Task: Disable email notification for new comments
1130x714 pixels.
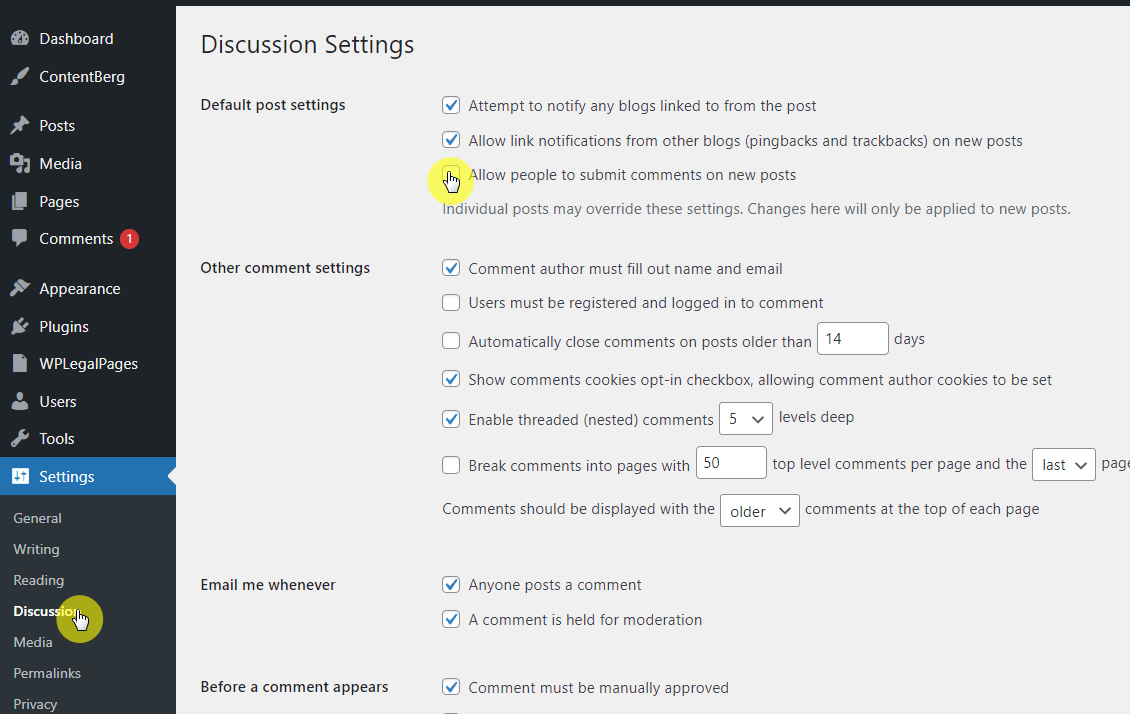Action: coord(451,584)
